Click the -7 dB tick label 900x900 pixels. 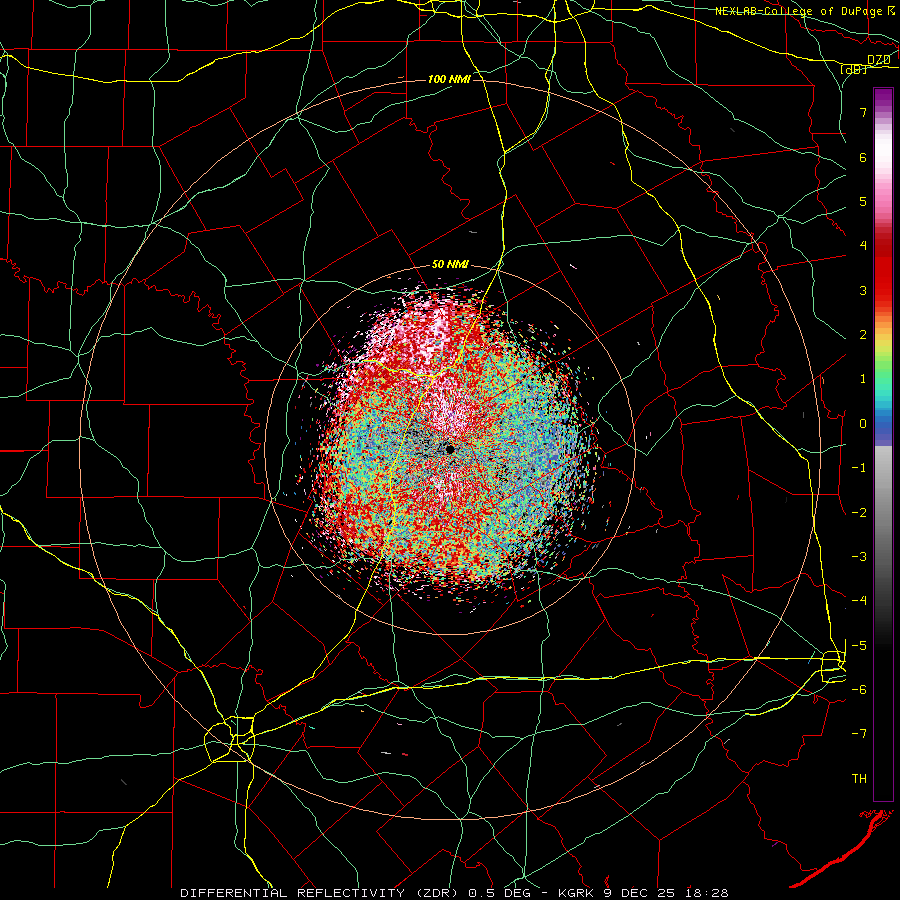(x=859, y=734)
